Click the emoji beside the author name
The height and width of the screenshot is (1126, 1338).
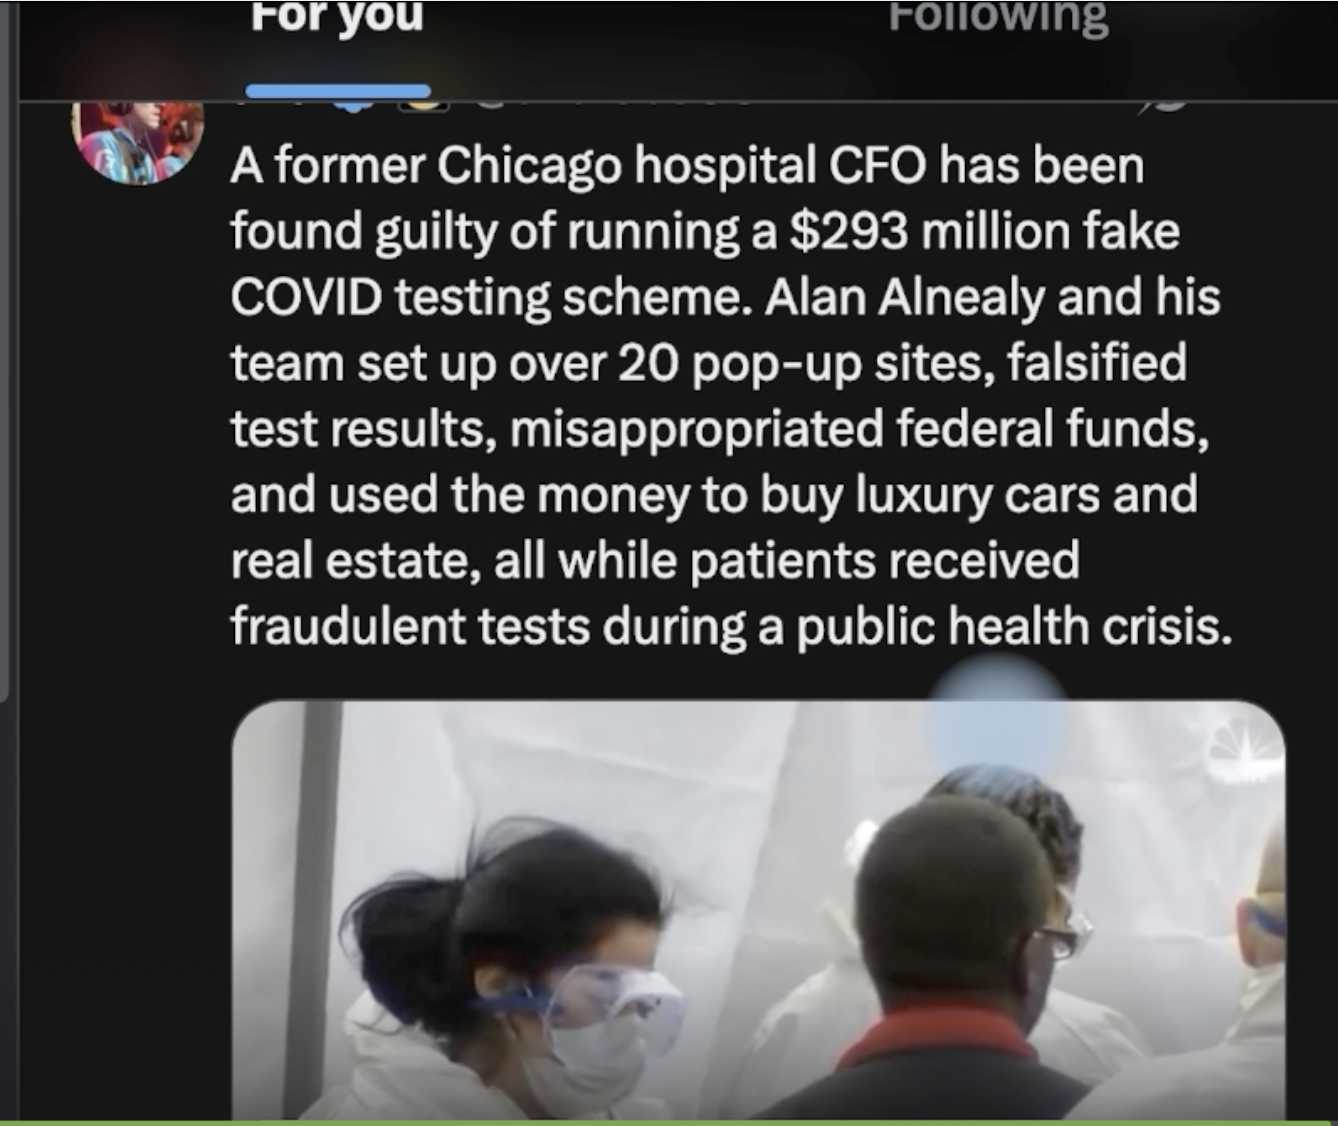click(427, 104)
